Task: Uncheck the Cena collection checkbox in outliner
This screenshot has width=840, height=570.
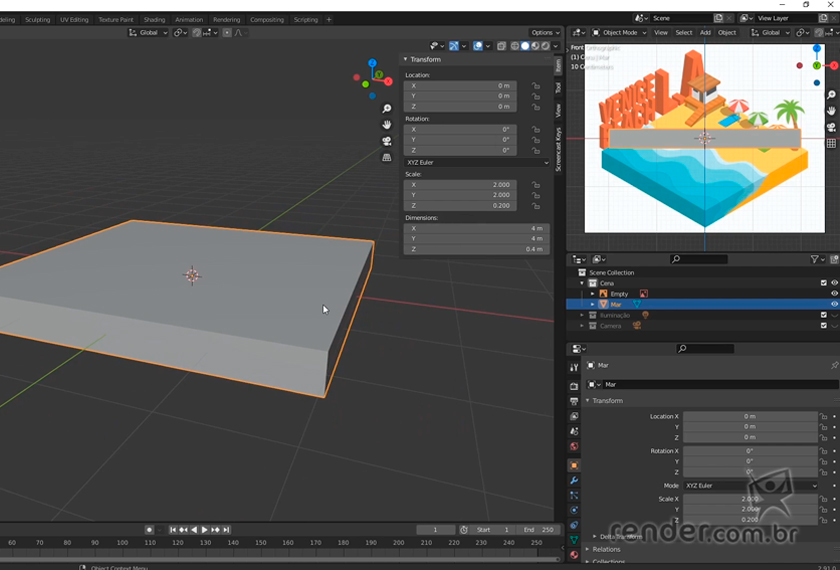Action: coord(824,283)
